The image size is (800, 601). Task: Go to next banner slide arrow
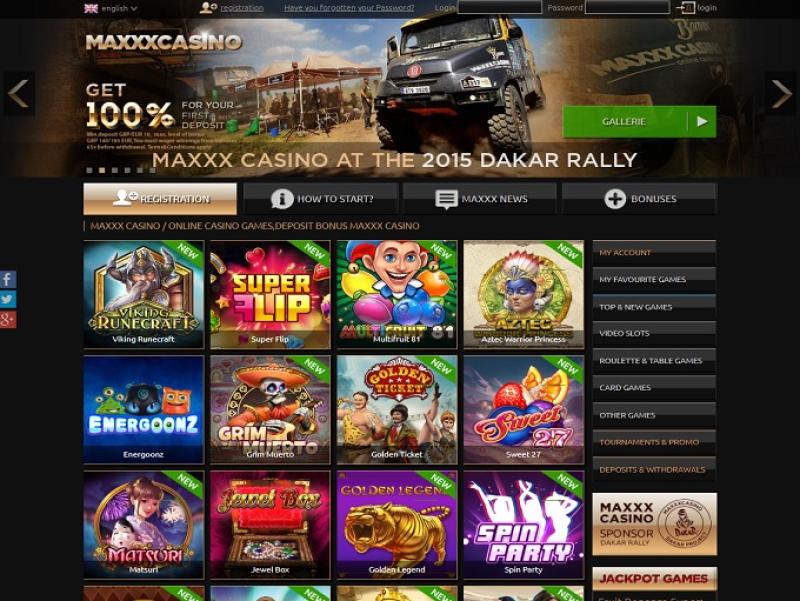tap(781, 93)
